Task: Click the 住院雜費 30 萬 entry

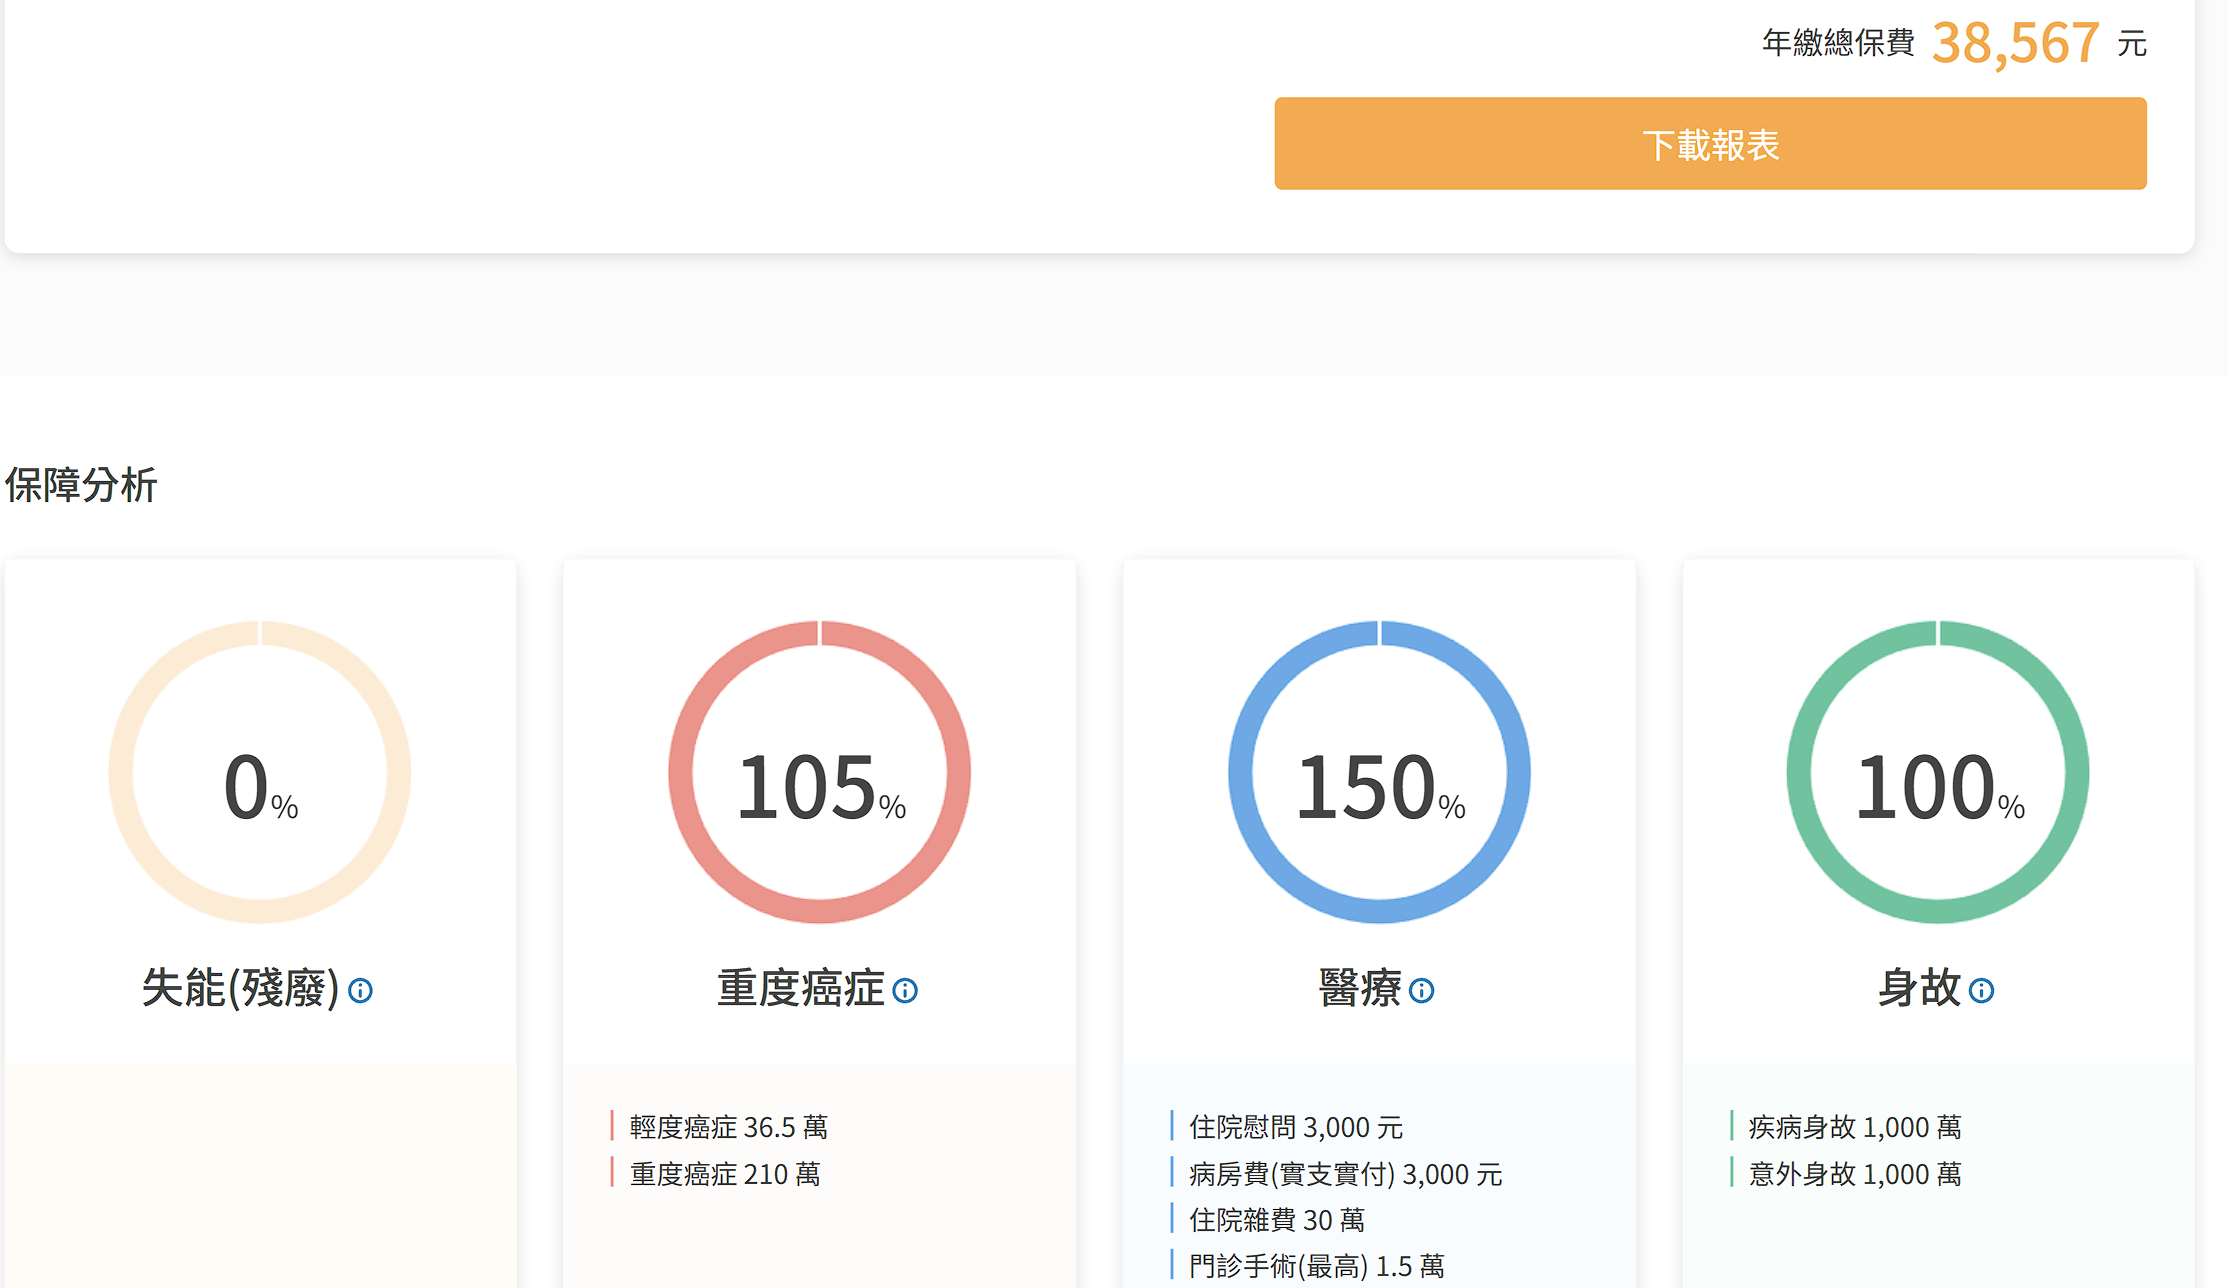Action: 1276,1220
